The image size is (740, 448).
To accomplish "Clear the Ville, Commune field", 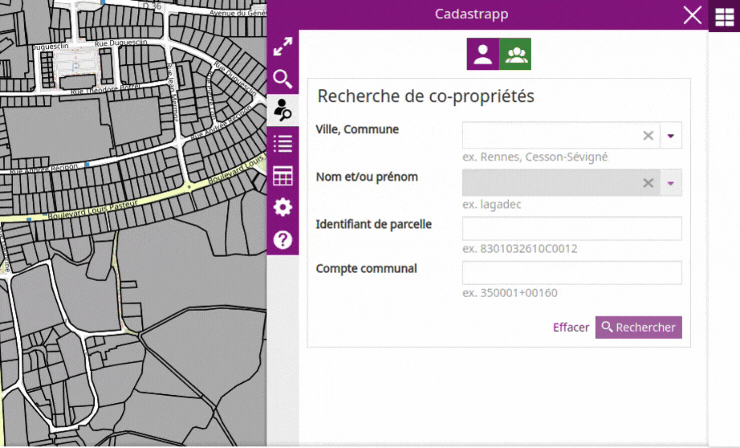I will pos(648,136).
